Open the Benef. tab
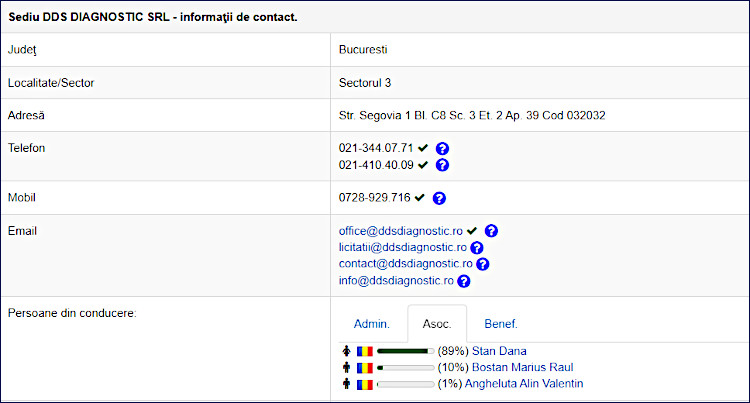 (501, 324)
